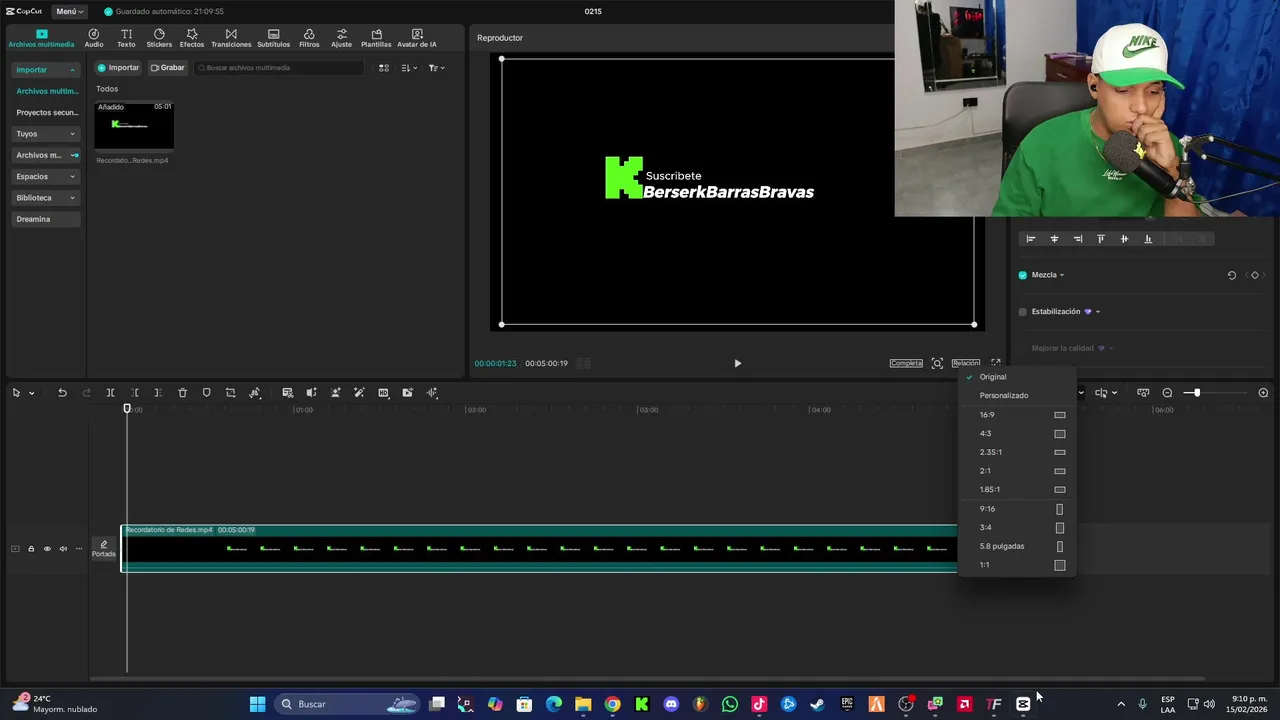This screenshot has height=720, width=1280.
Task: Split the clip at playhead
Action: coord(110,393)
